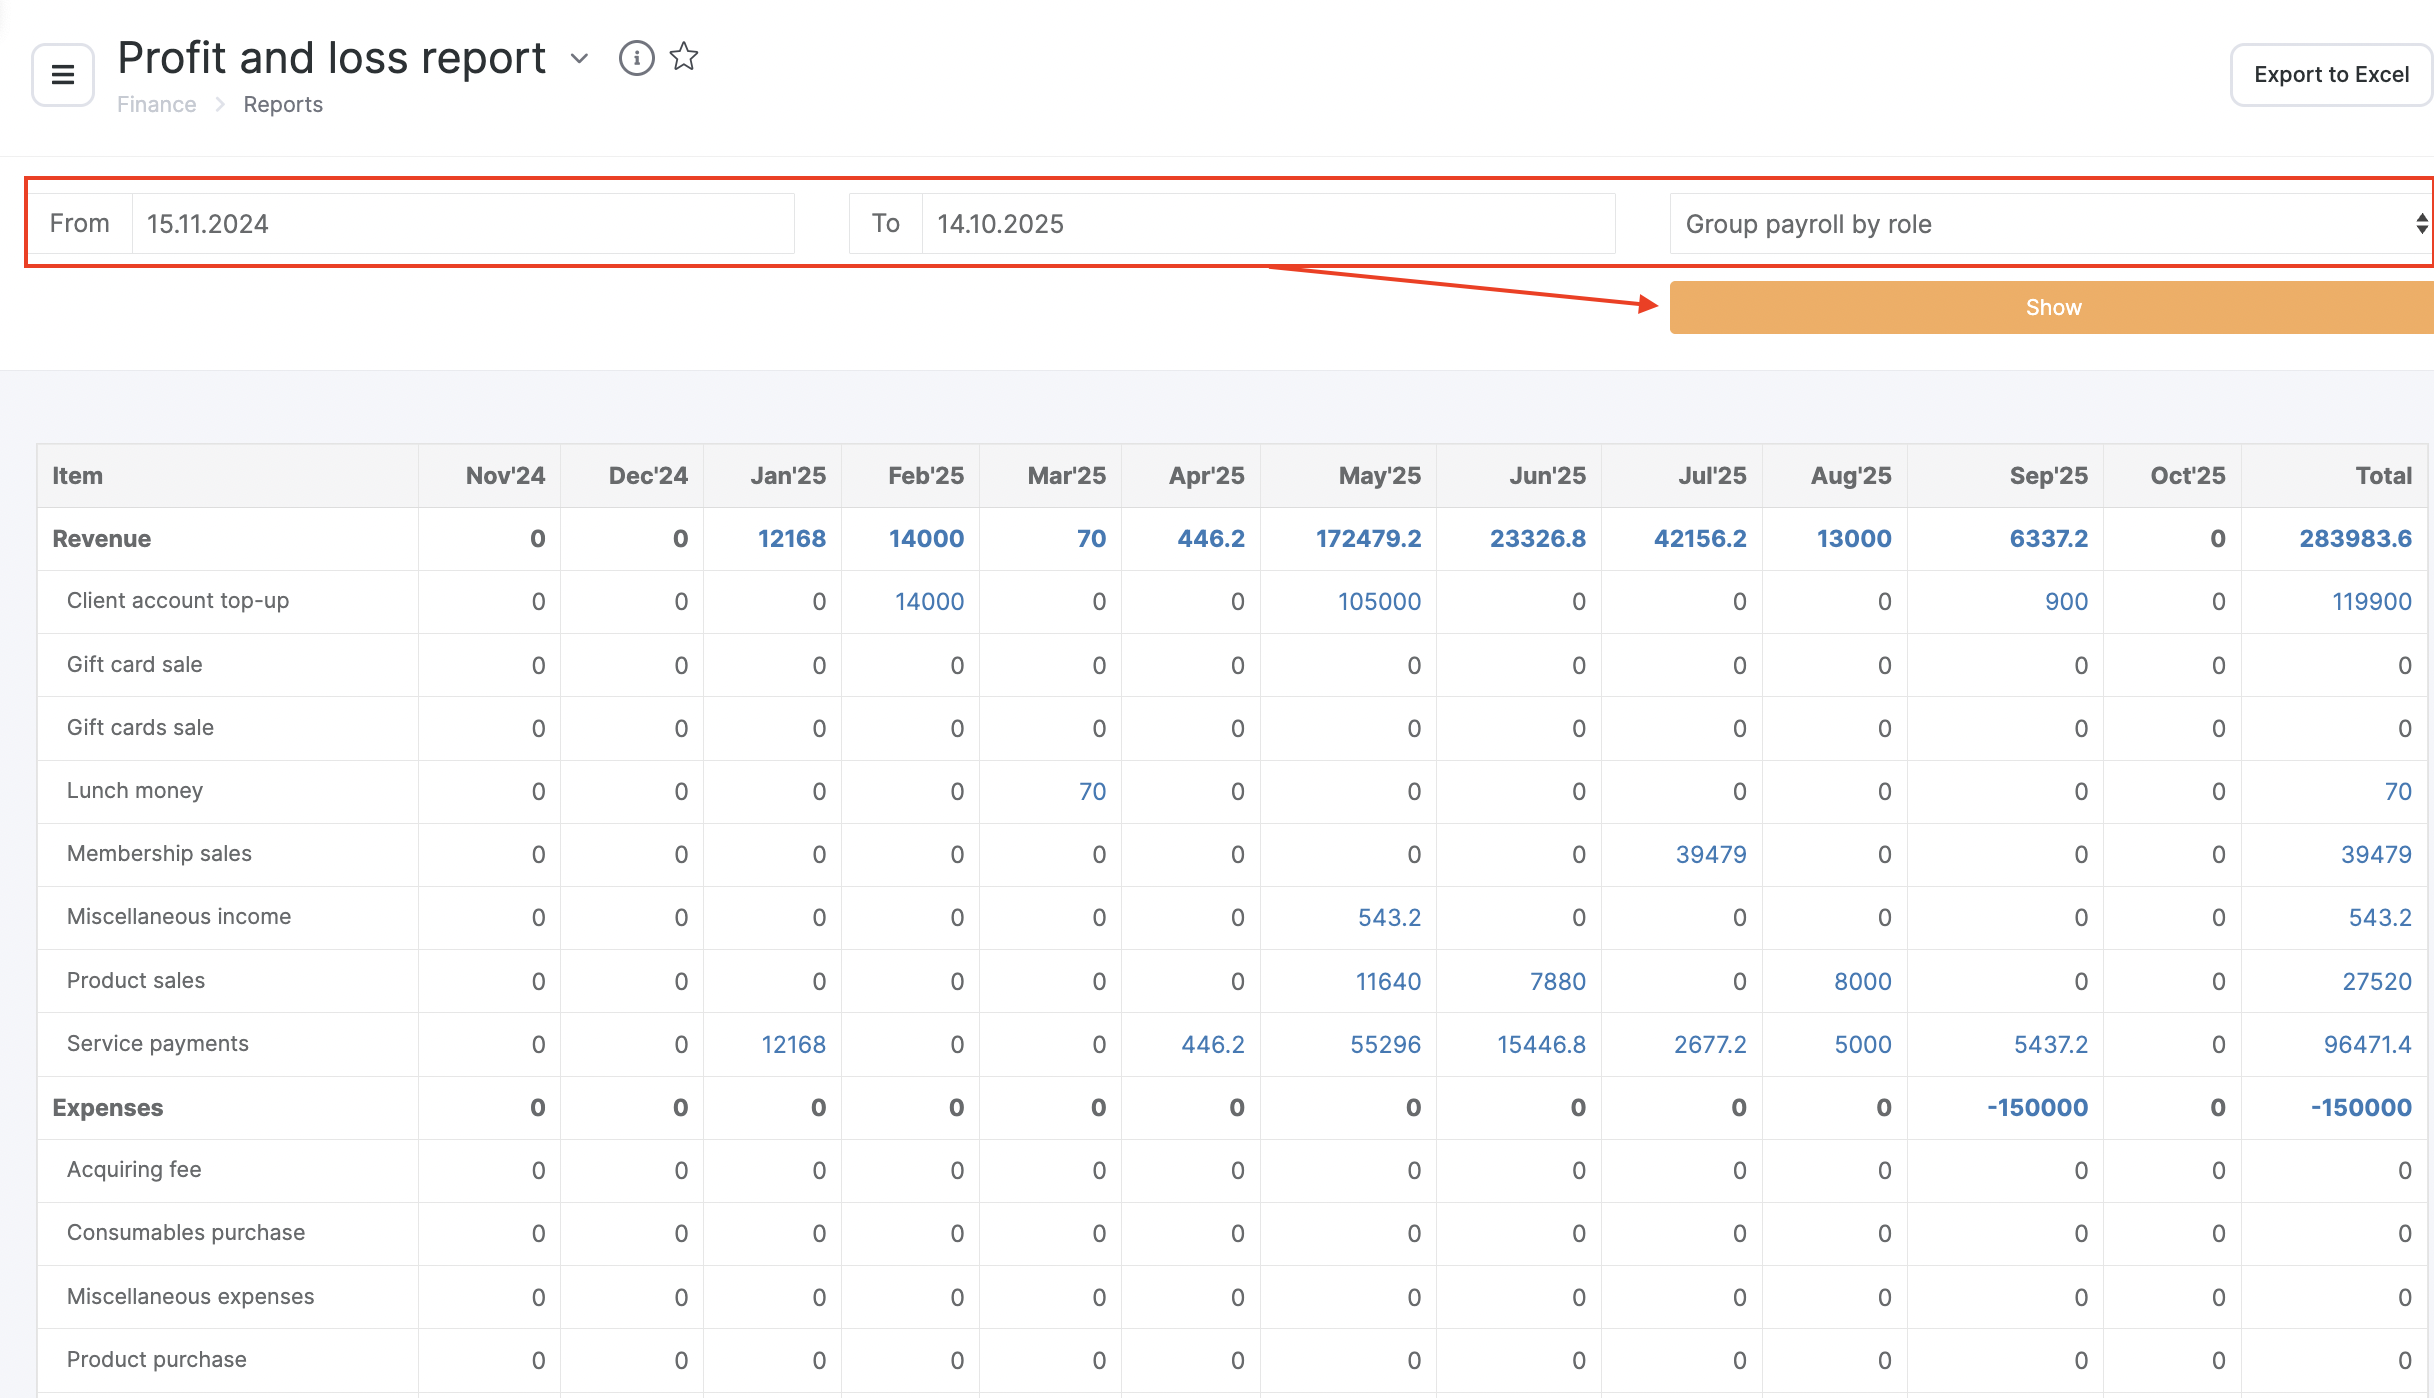Click the From date field
Viewport: 2434px width, 1398px height.
click(462, 224)
